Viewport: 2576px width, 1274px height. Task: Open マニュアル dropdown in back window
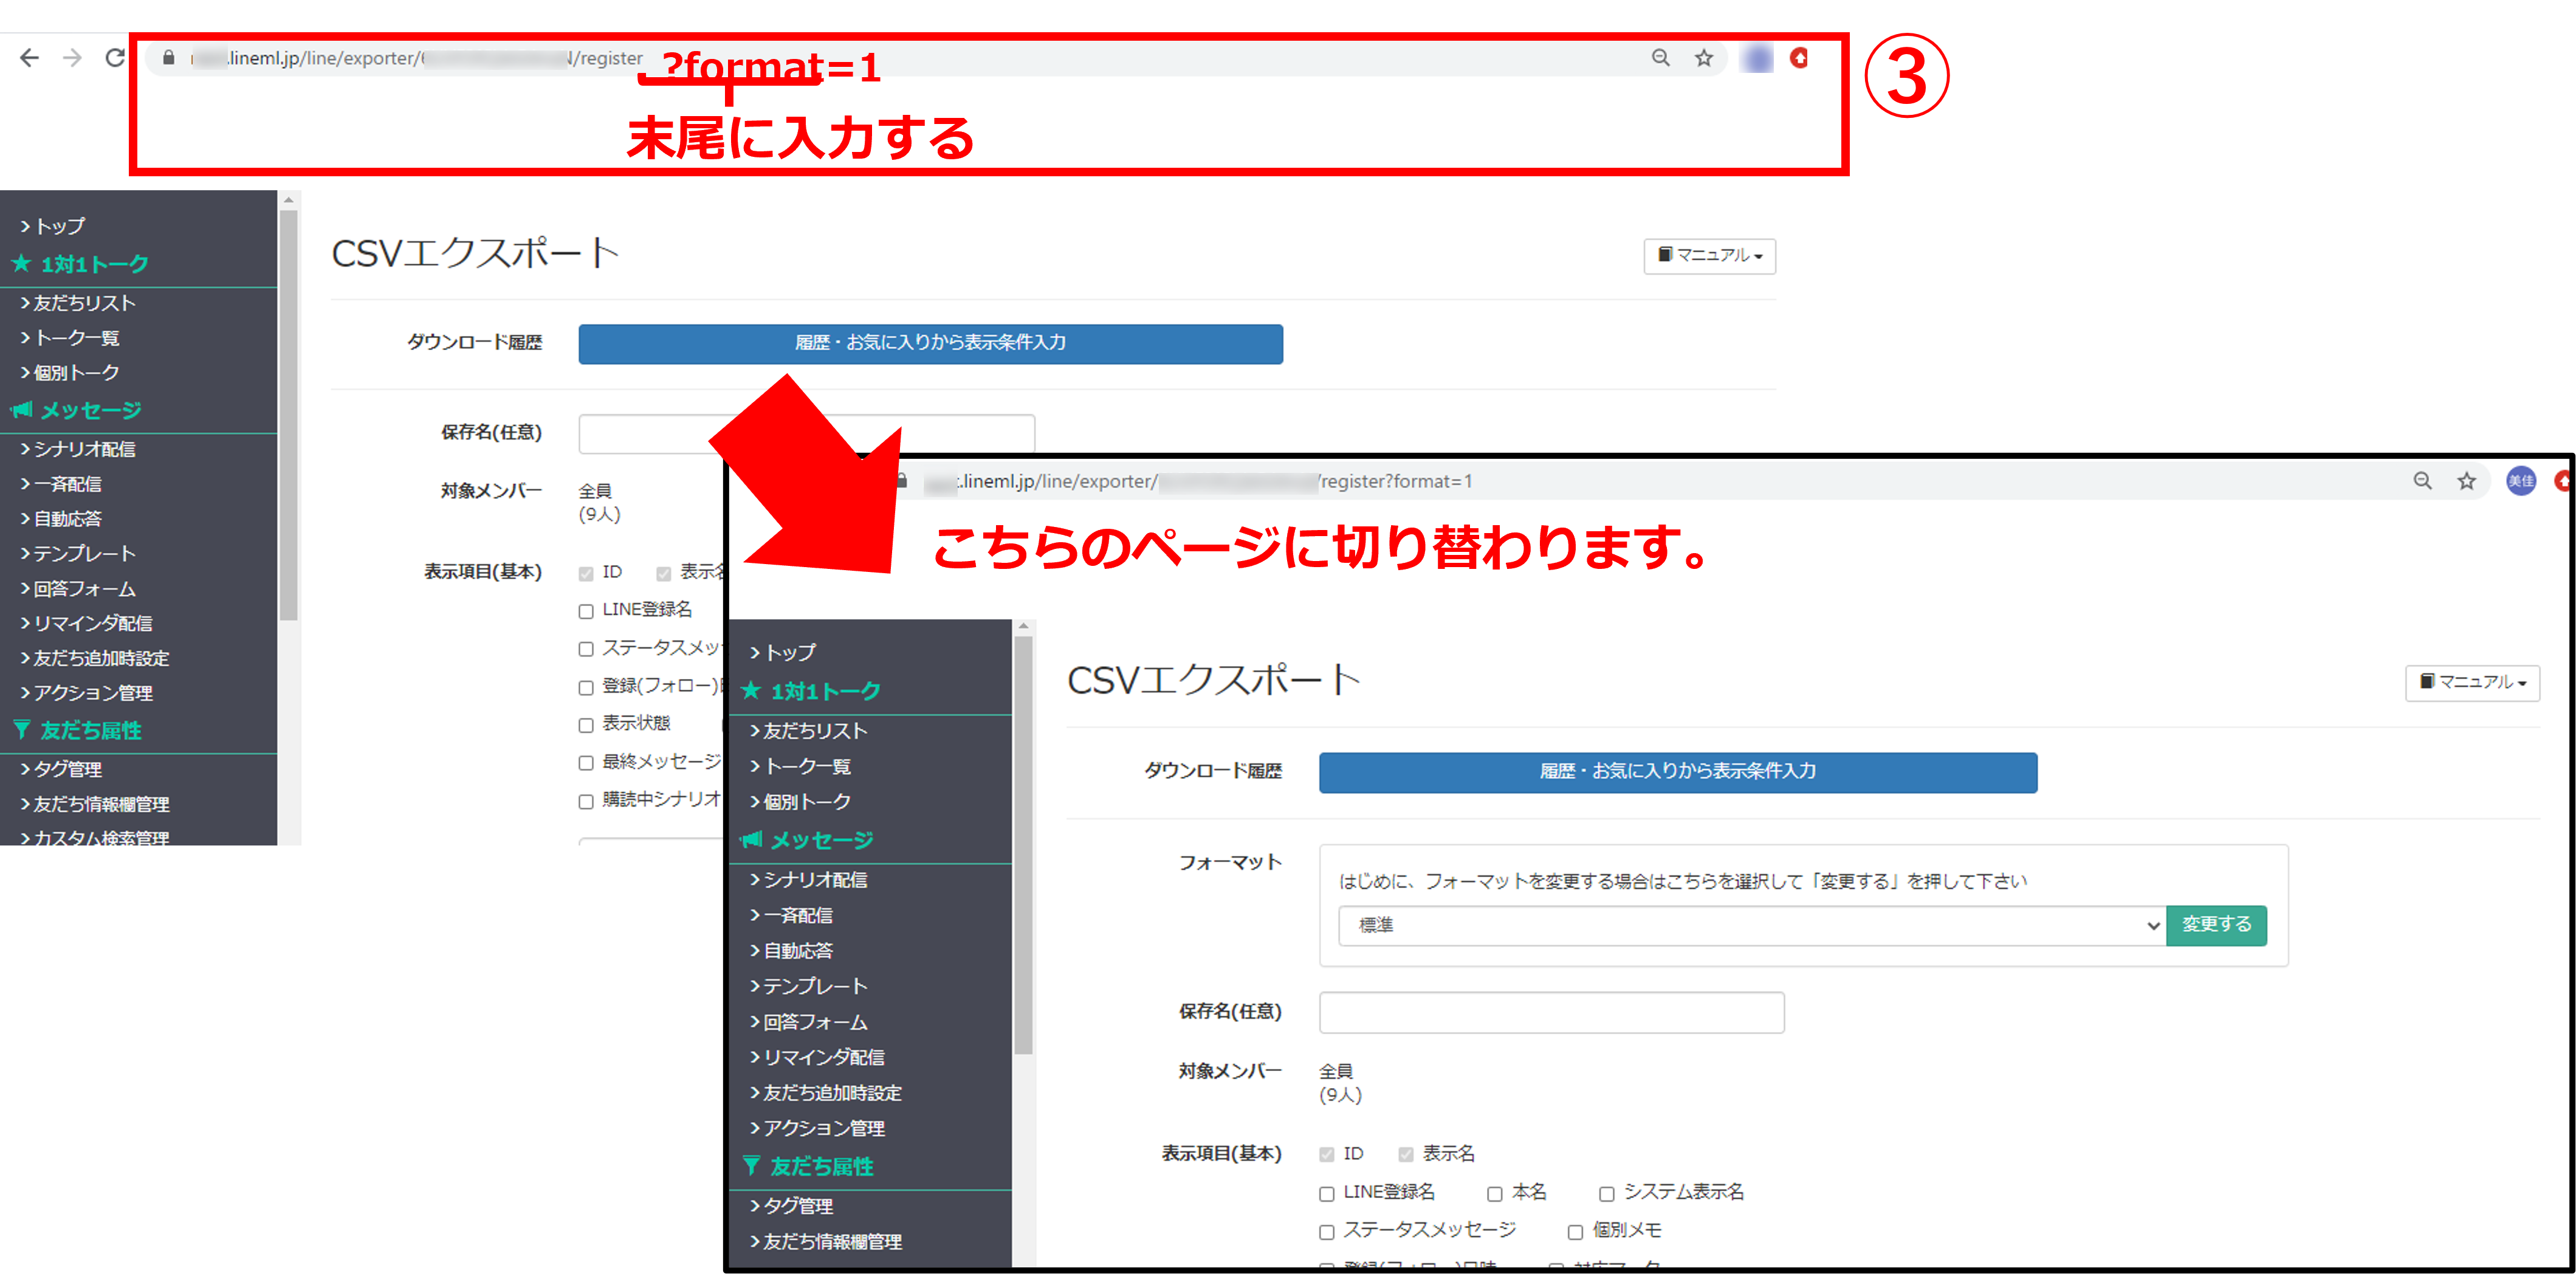click(1710, 256)
